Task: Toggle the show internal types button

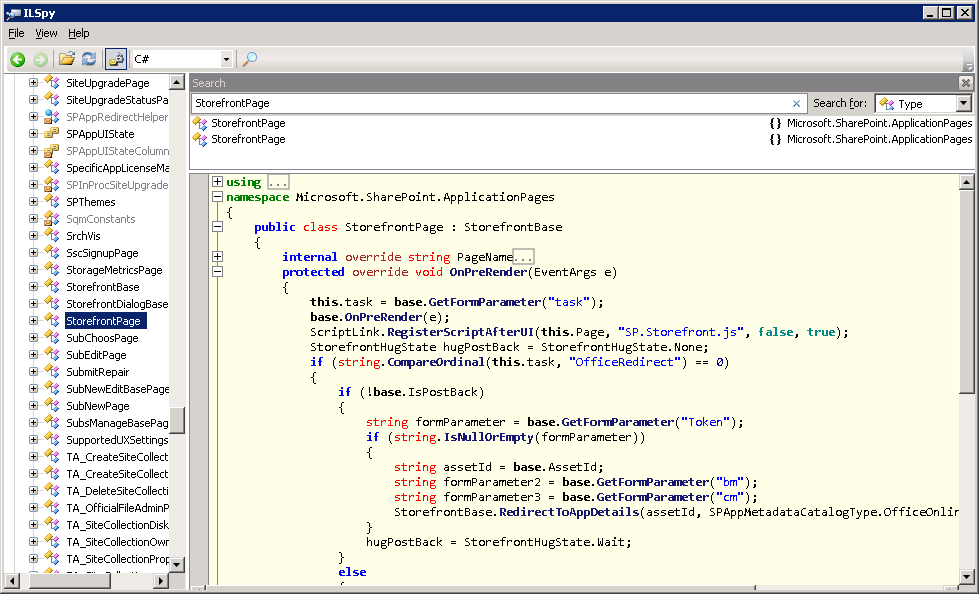Action: (x=116, y=59)
